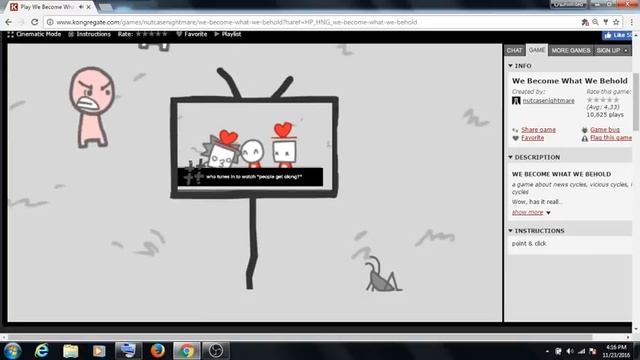Click the network signal icon in the tray
Screen dimensions: 640x360
[x=582, y=351]
